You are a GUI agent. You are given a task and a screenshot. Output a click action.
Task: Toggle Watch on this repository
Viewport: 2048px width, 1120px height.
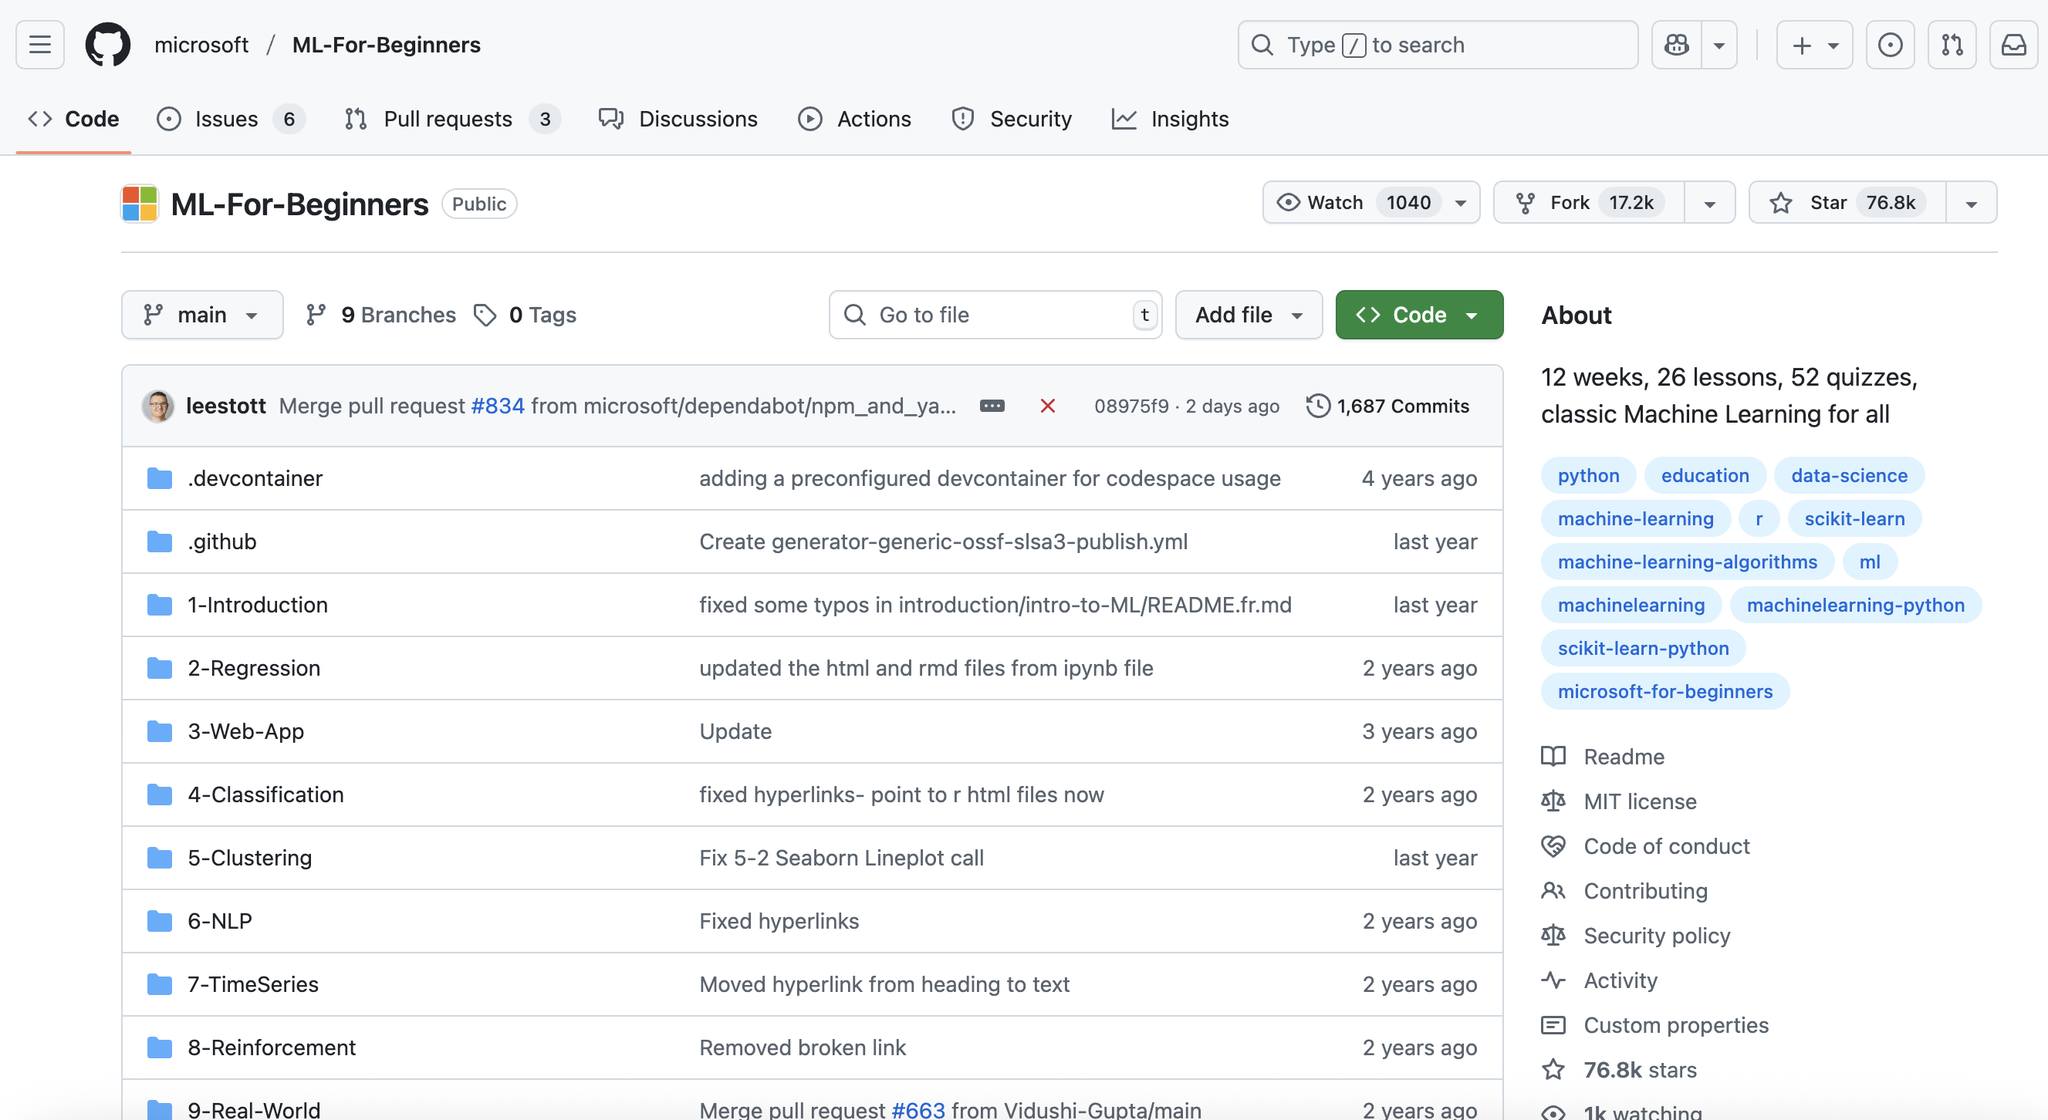pos(1371,203)
